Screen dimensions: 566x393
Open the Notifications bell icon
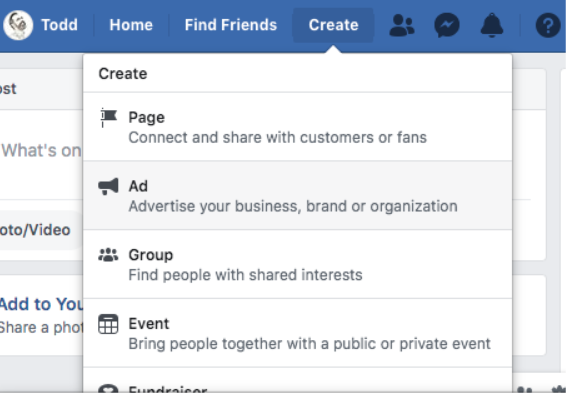point(492,25)
